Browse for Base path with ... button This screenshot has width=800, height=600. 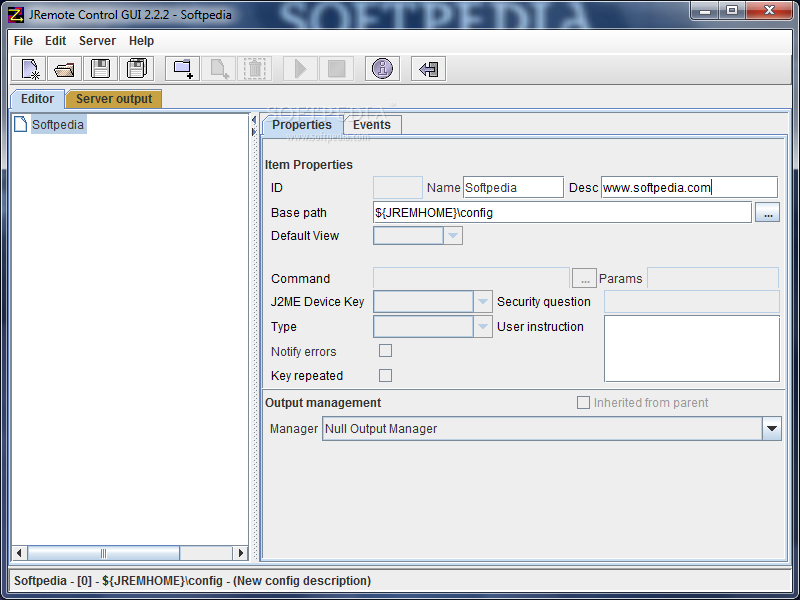(x=768, y=212)
